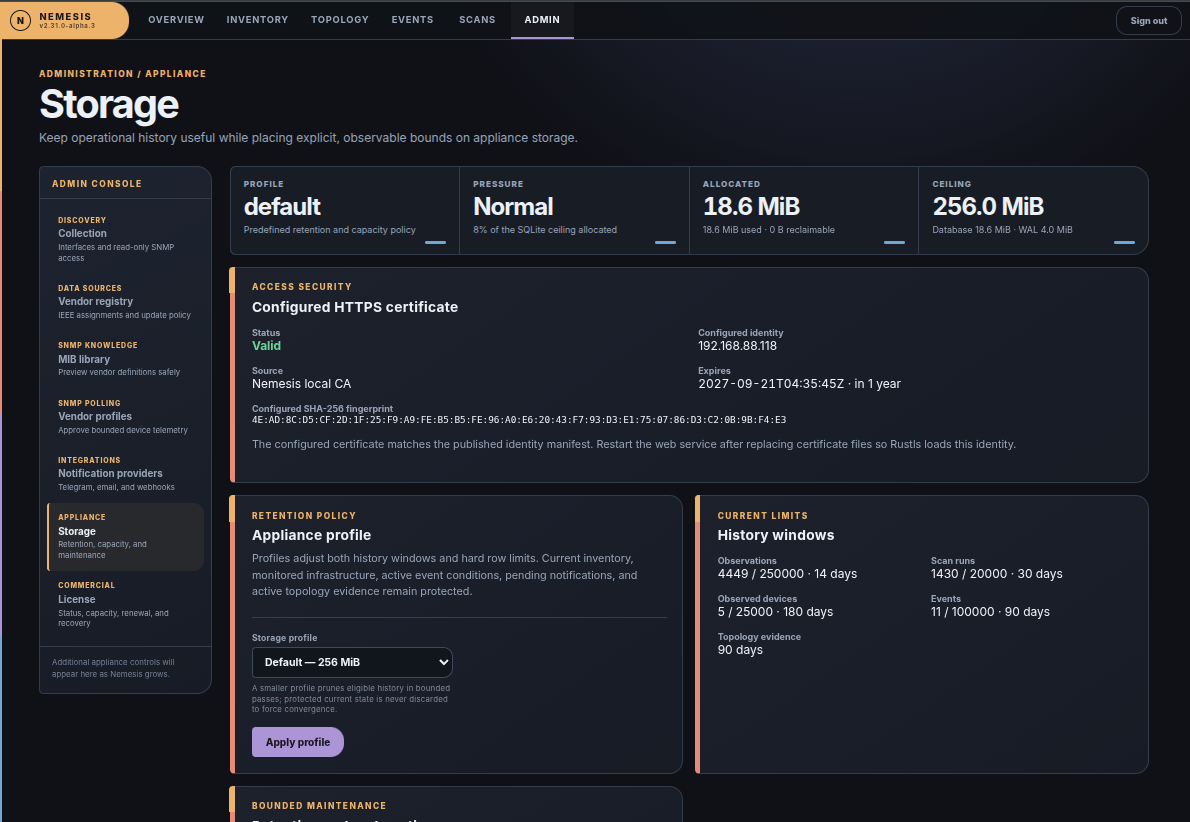This screenshot has width=1190, height=822.
Task: Click Events '11 / 100000 · 90 days'
Action: 990,612
